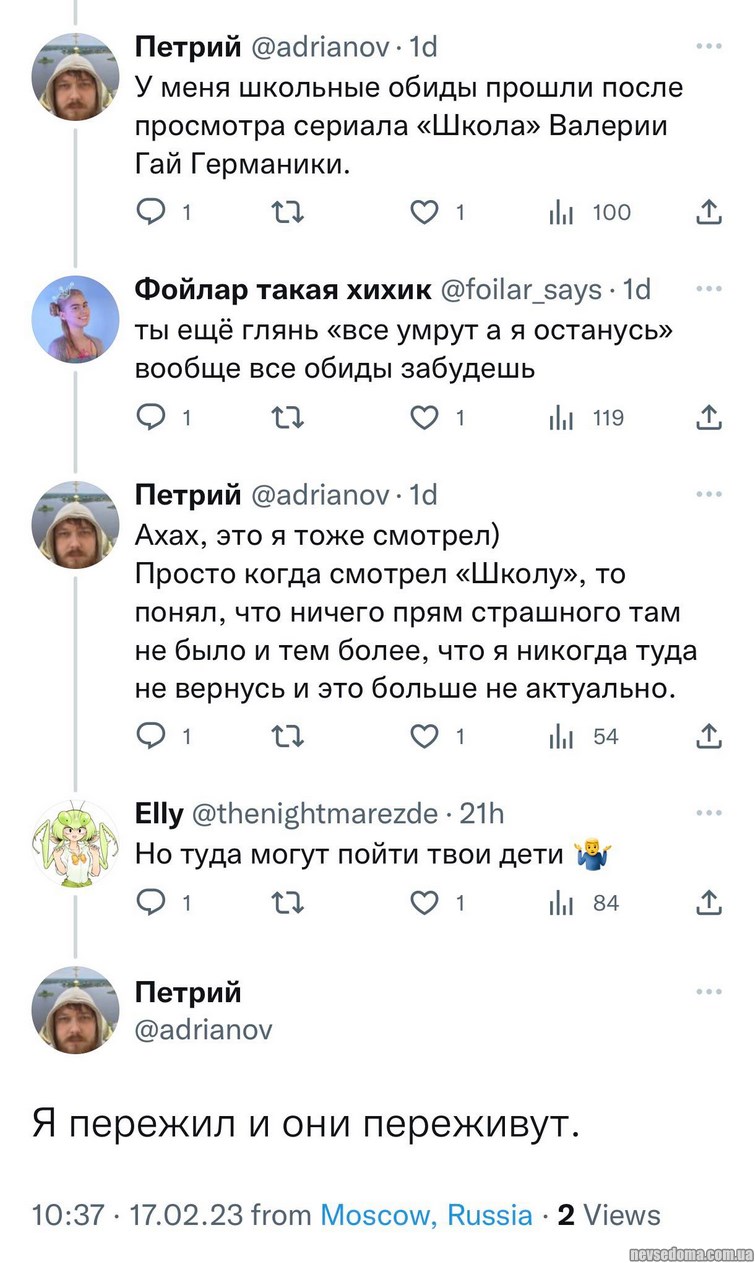Reply to the first Петрий tweet
The width and height of the screenshot is (755, 1263).
pos(152,211)
